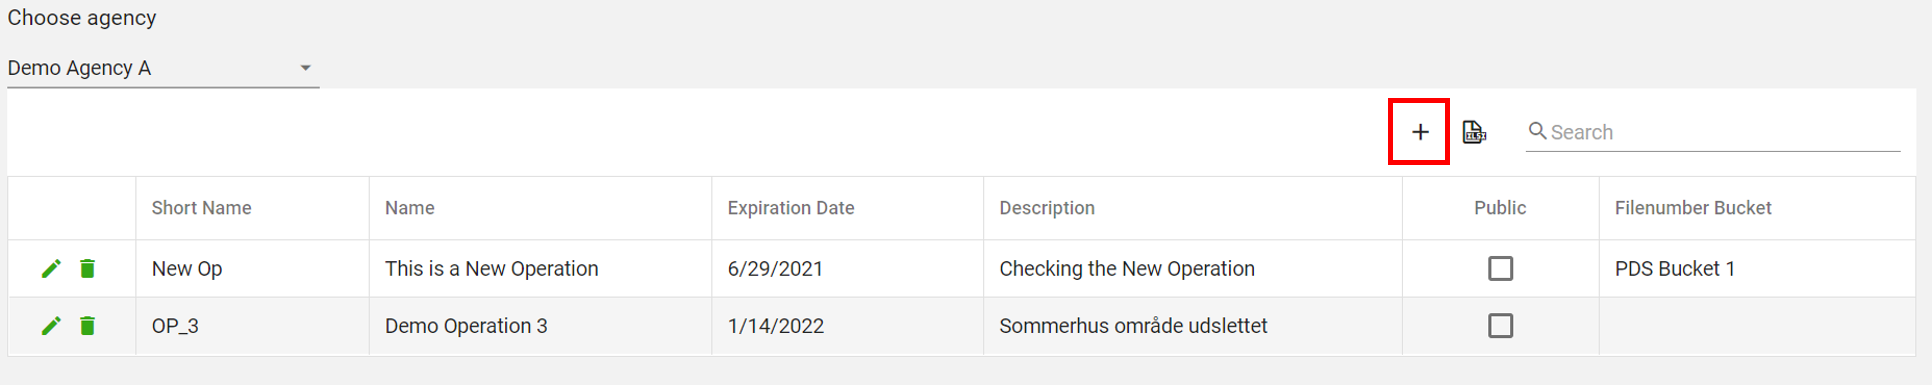This screenshot has height=385, width=1932.
Task: Sort by Public column header
Action: point(1500,208)
